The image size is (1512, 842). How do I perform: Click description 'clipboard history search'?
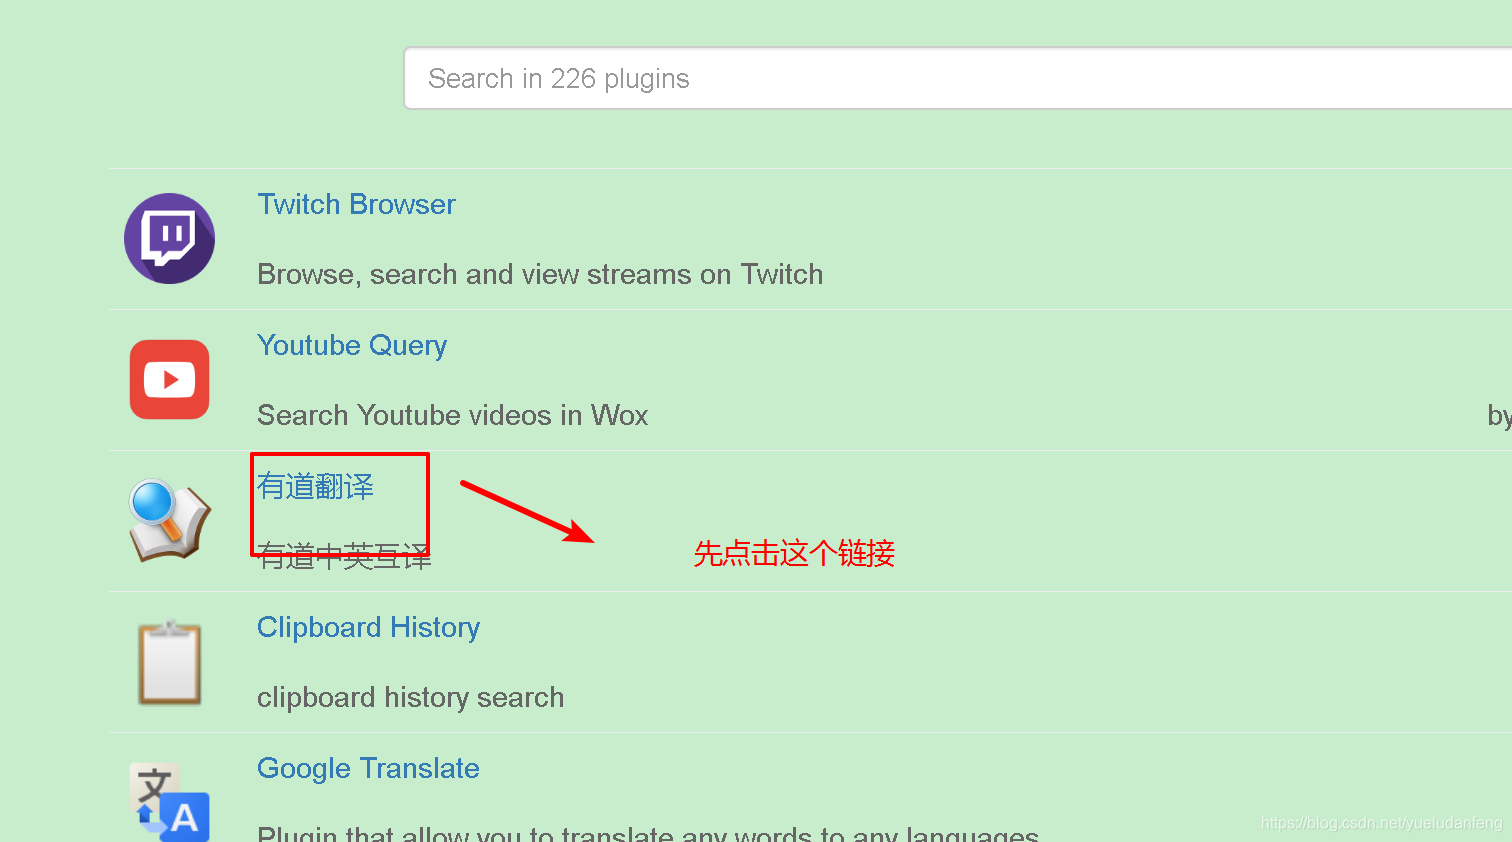tap(410, 697)
